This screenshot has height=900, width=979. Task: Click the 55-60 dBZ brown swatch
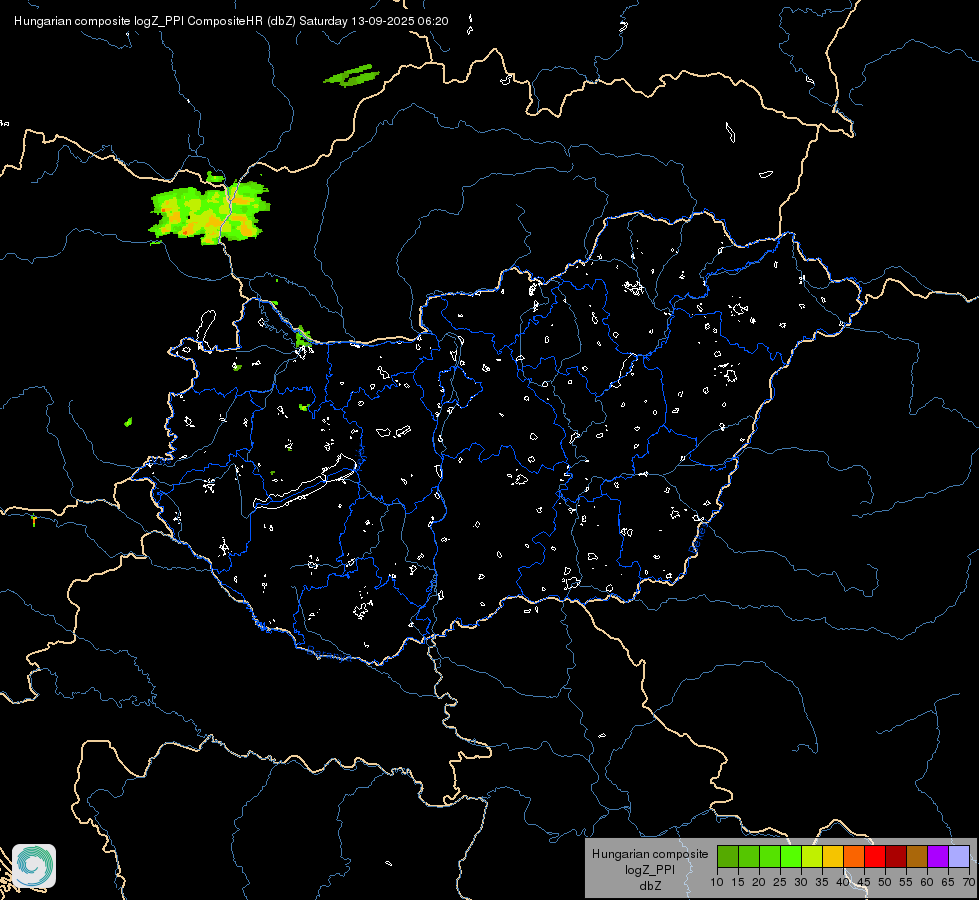917,856
